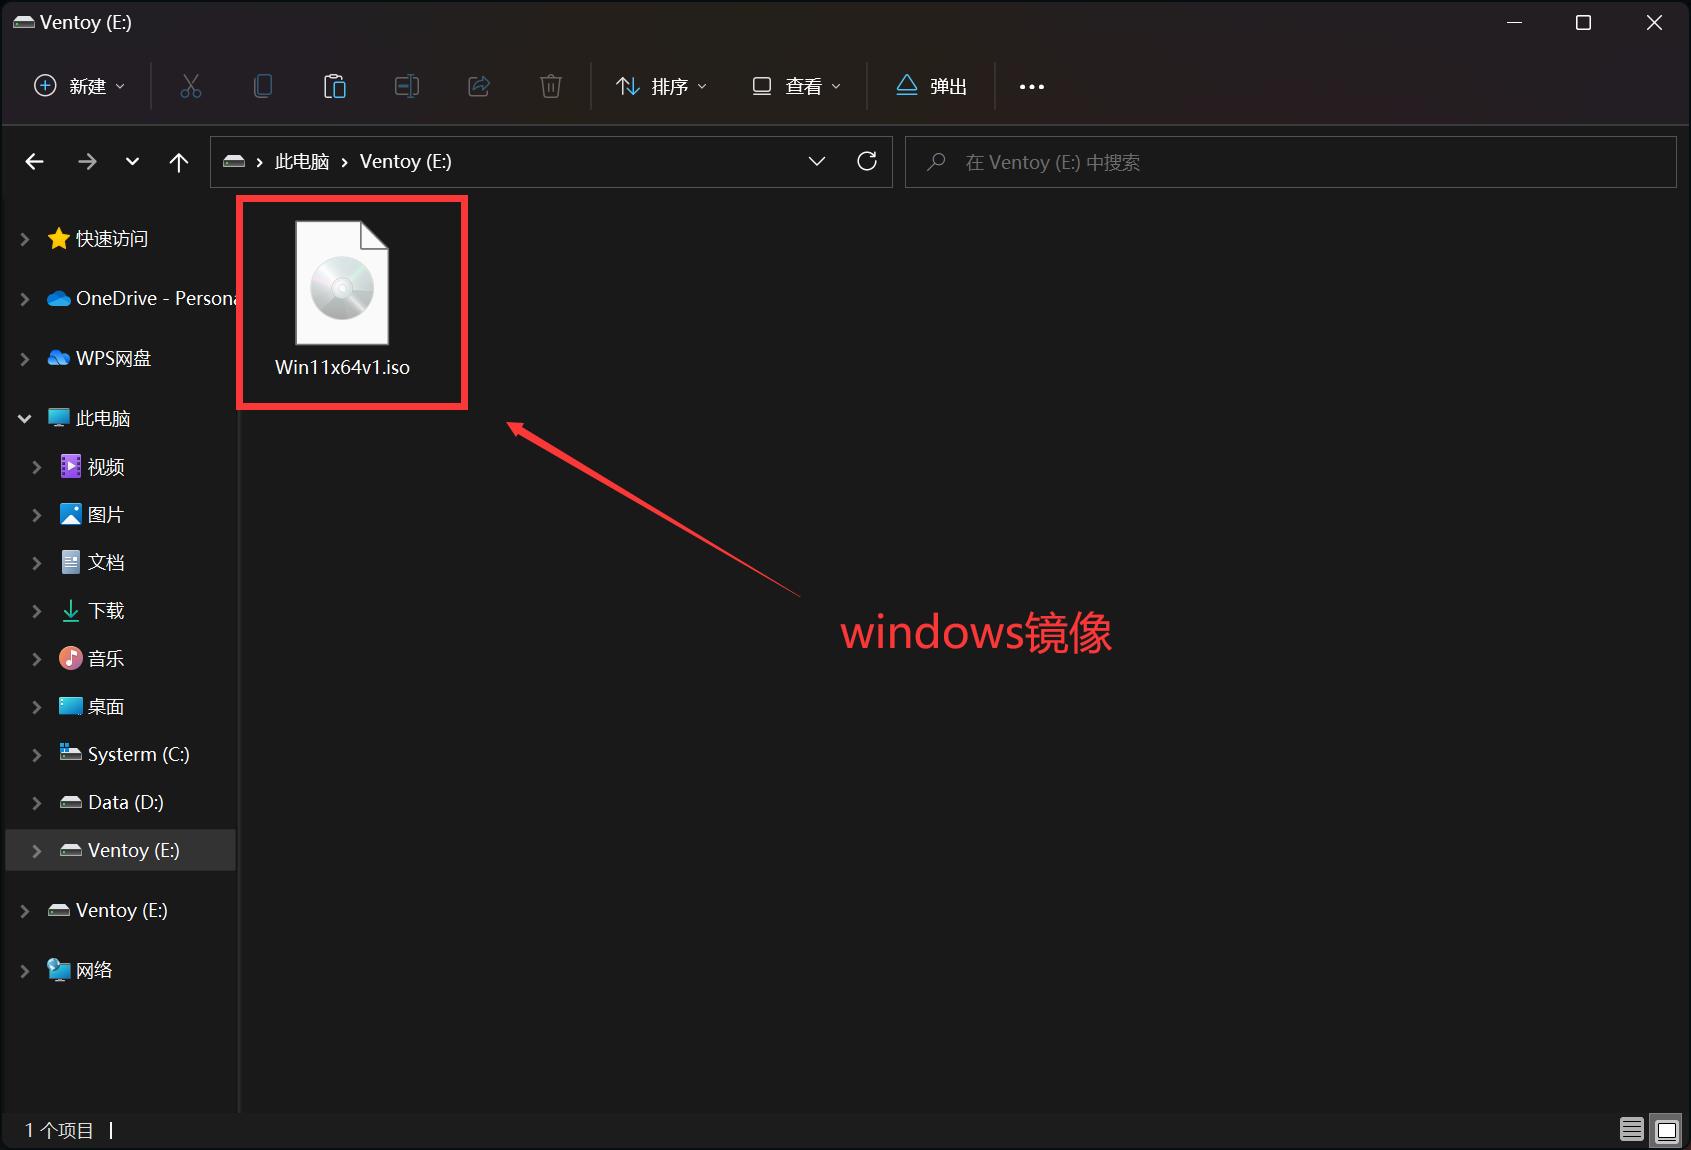The width and height of the screenshot is (1691, 1150).
Task: Open the 查看 view options dropdown
Action: tap(795, 86)
